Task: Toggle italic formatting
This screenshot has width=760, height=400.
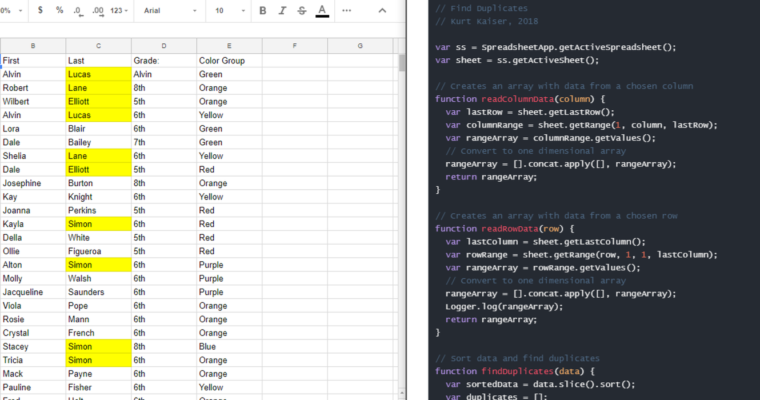Action: click(282, 10)
